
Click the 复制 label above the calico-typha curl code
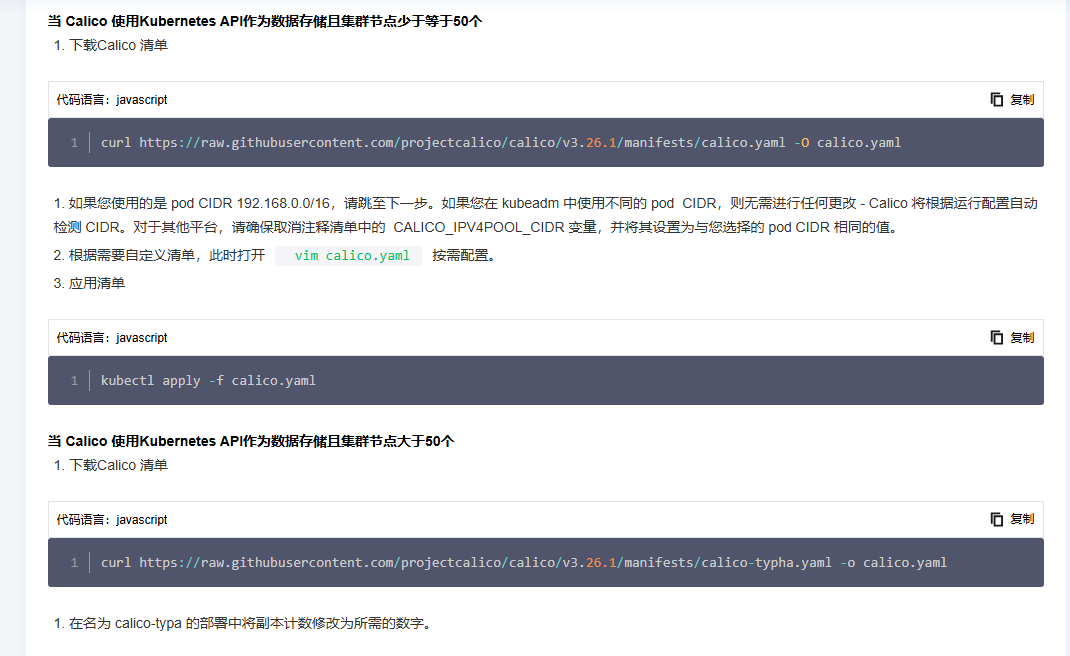[1022, 519]
